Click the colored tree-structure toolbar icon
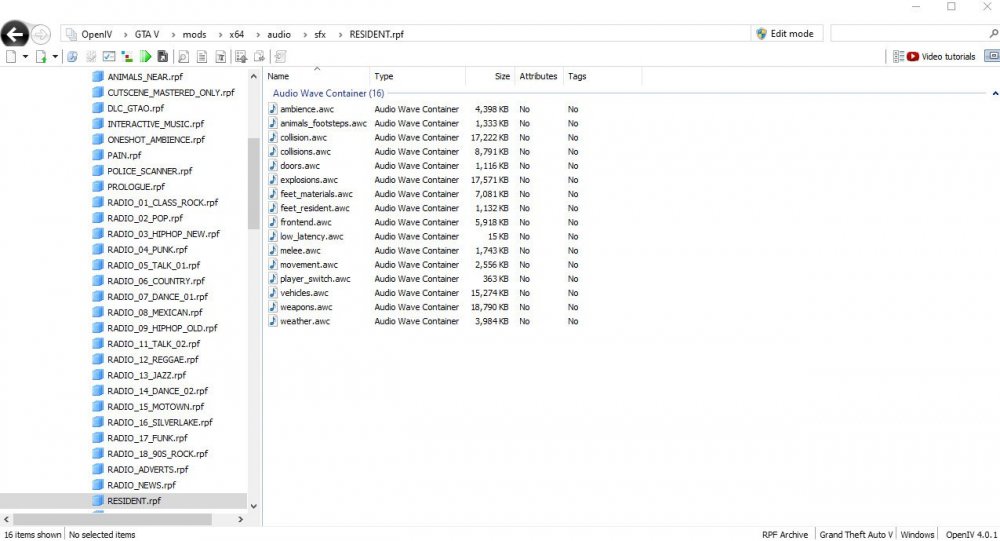Image resolution: width=1000 pixels, height=541 pixels. 127,57
